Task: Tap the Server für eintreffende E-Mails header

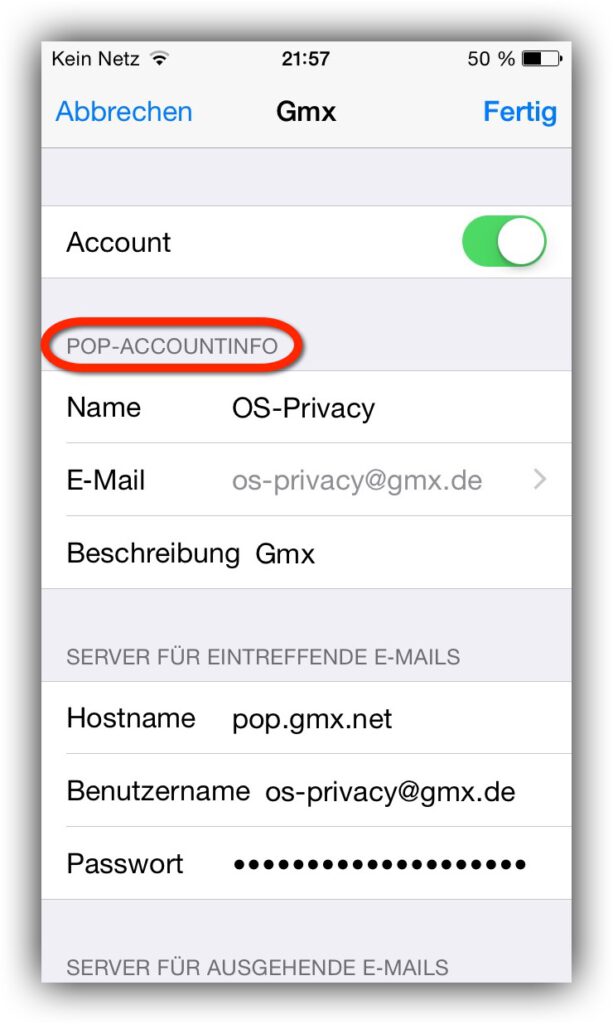Action: click(x=263, y=656)
